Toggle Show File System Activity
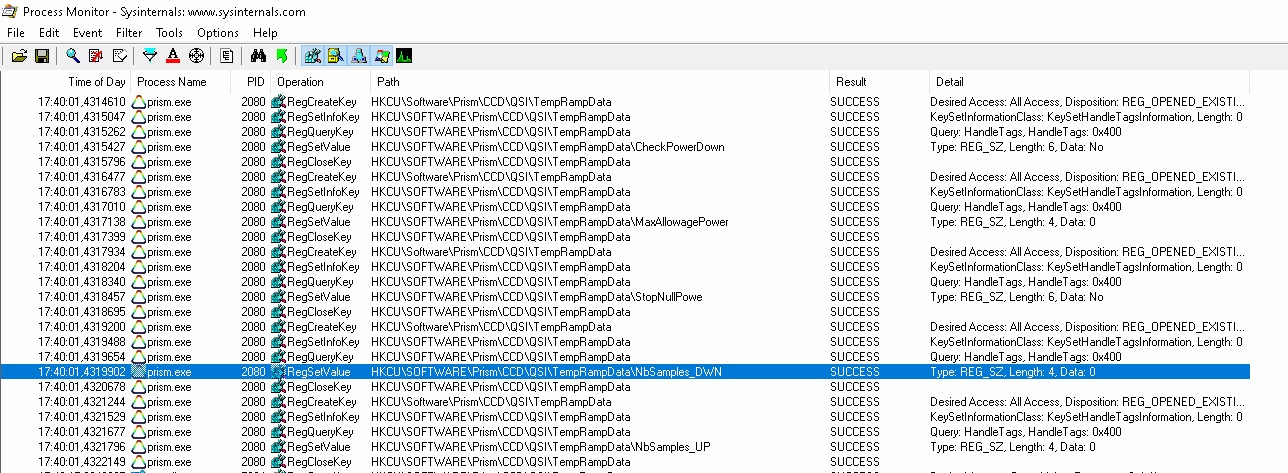The image size is (1288, 473). 335,56
